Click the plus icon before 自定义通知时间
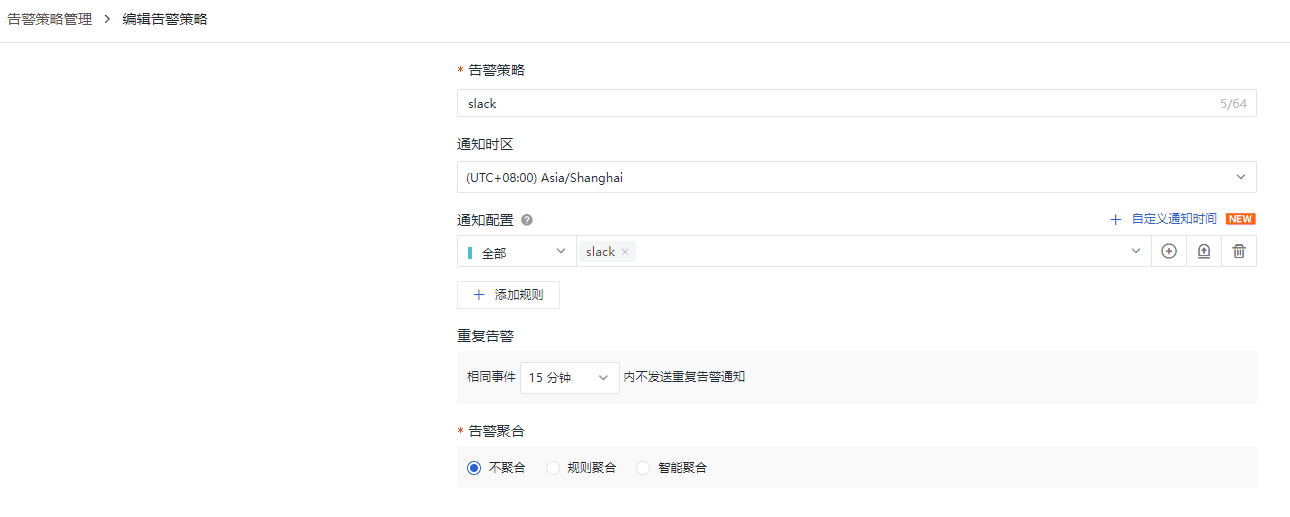 [1116, 219]
